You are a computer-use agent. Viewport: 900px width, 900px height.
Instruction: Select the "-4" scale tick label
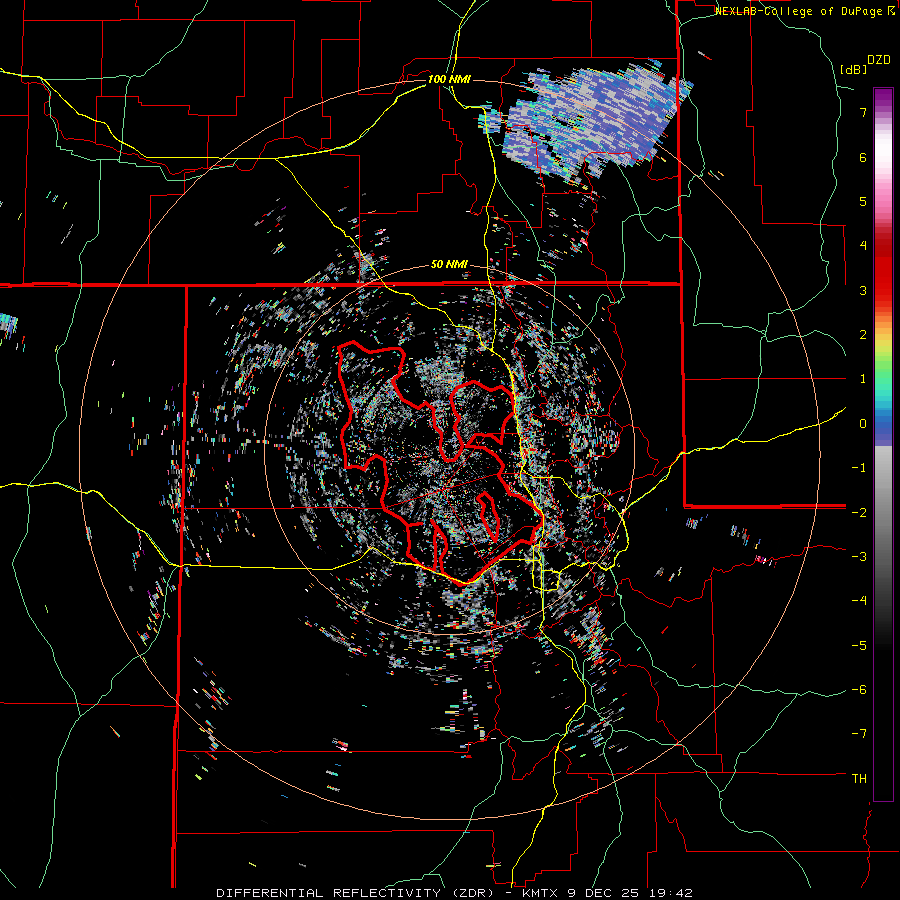click(859, 600)
